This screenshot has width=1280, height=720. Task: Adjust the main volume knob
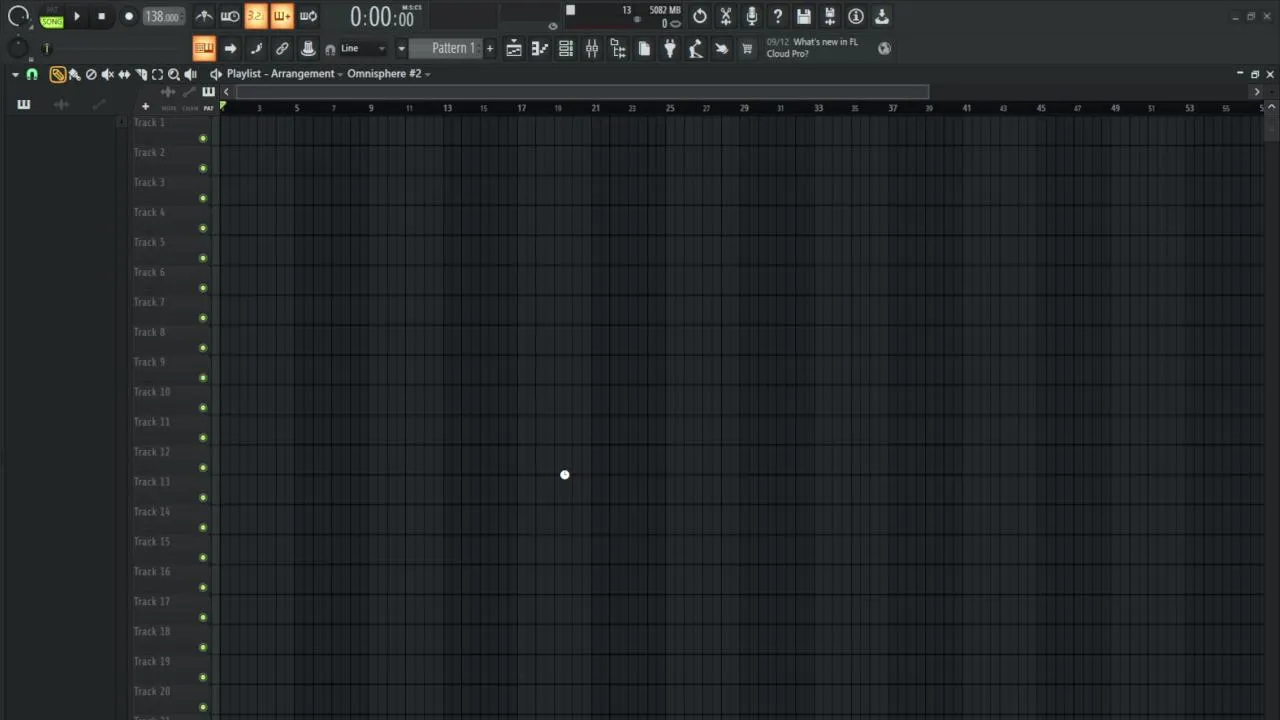pyautogui.click(x=18, y=17)
